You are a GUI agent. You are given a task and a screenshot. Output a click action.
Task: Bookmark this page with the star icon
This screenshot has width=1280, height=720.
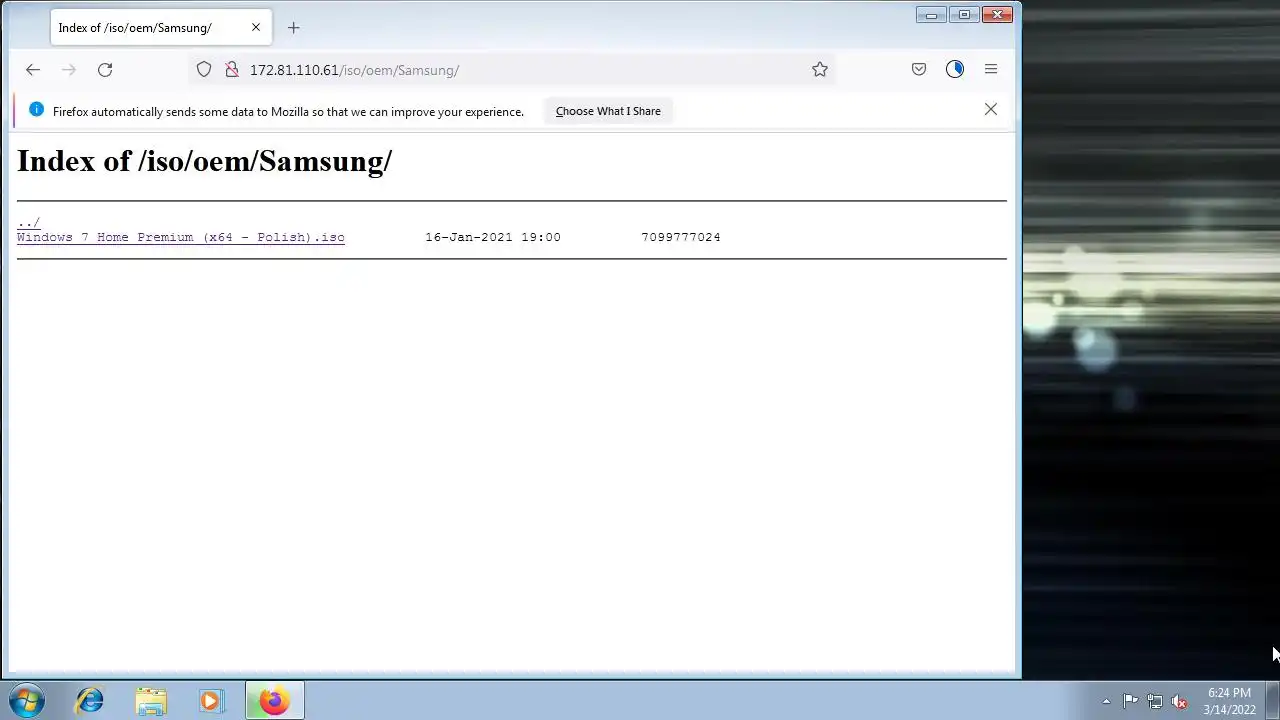point(820,70)
